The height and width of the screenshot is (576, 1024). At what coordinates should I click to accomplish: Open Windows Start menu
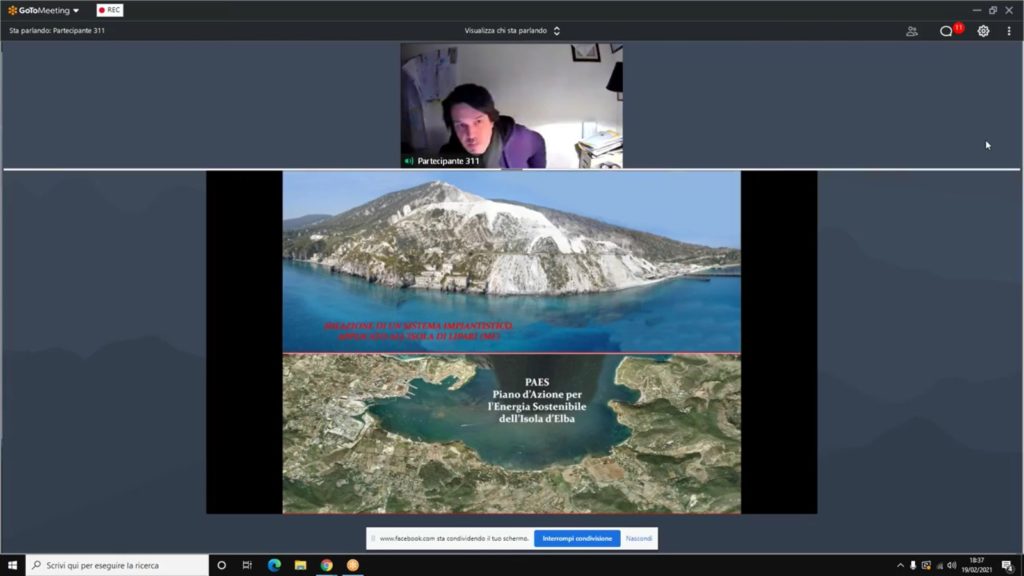pyautogui.click(x=12, y=565)
